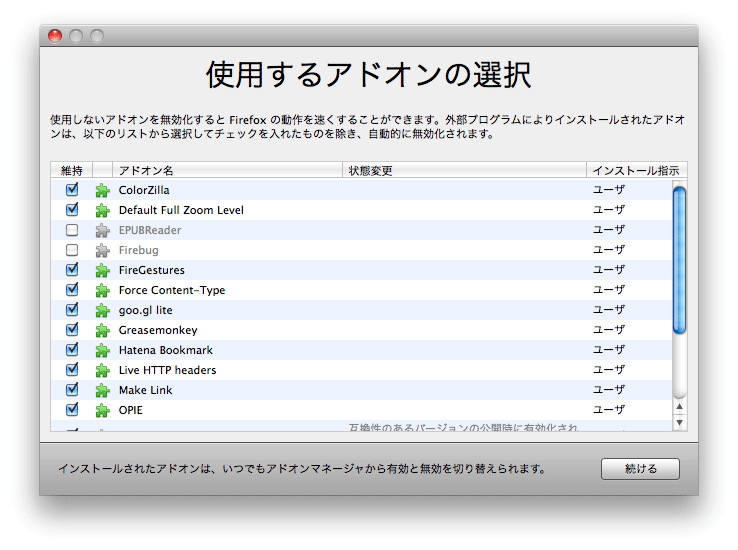Click the scrollbar up arrow
The width and height of the screenshot is (738, 550).
pos(680,407)
